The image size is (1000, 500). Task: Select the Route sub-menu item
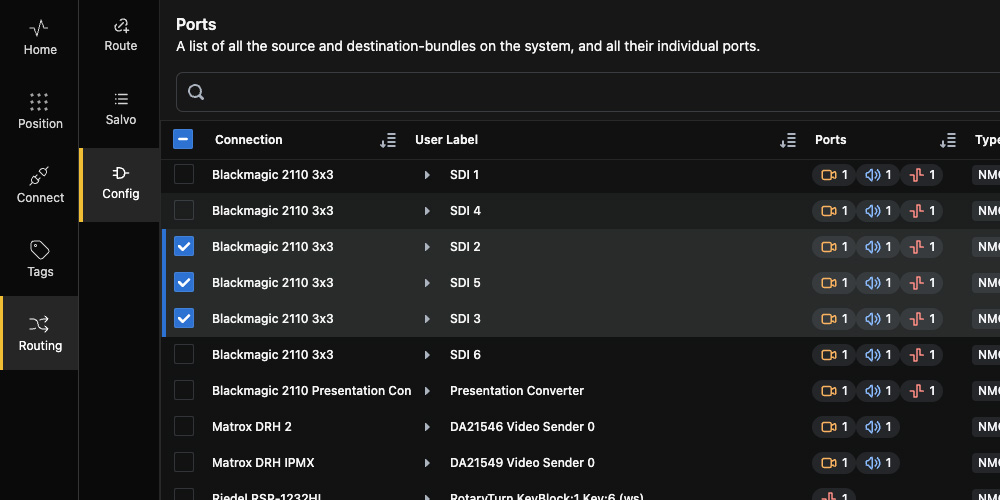(121, 36)
